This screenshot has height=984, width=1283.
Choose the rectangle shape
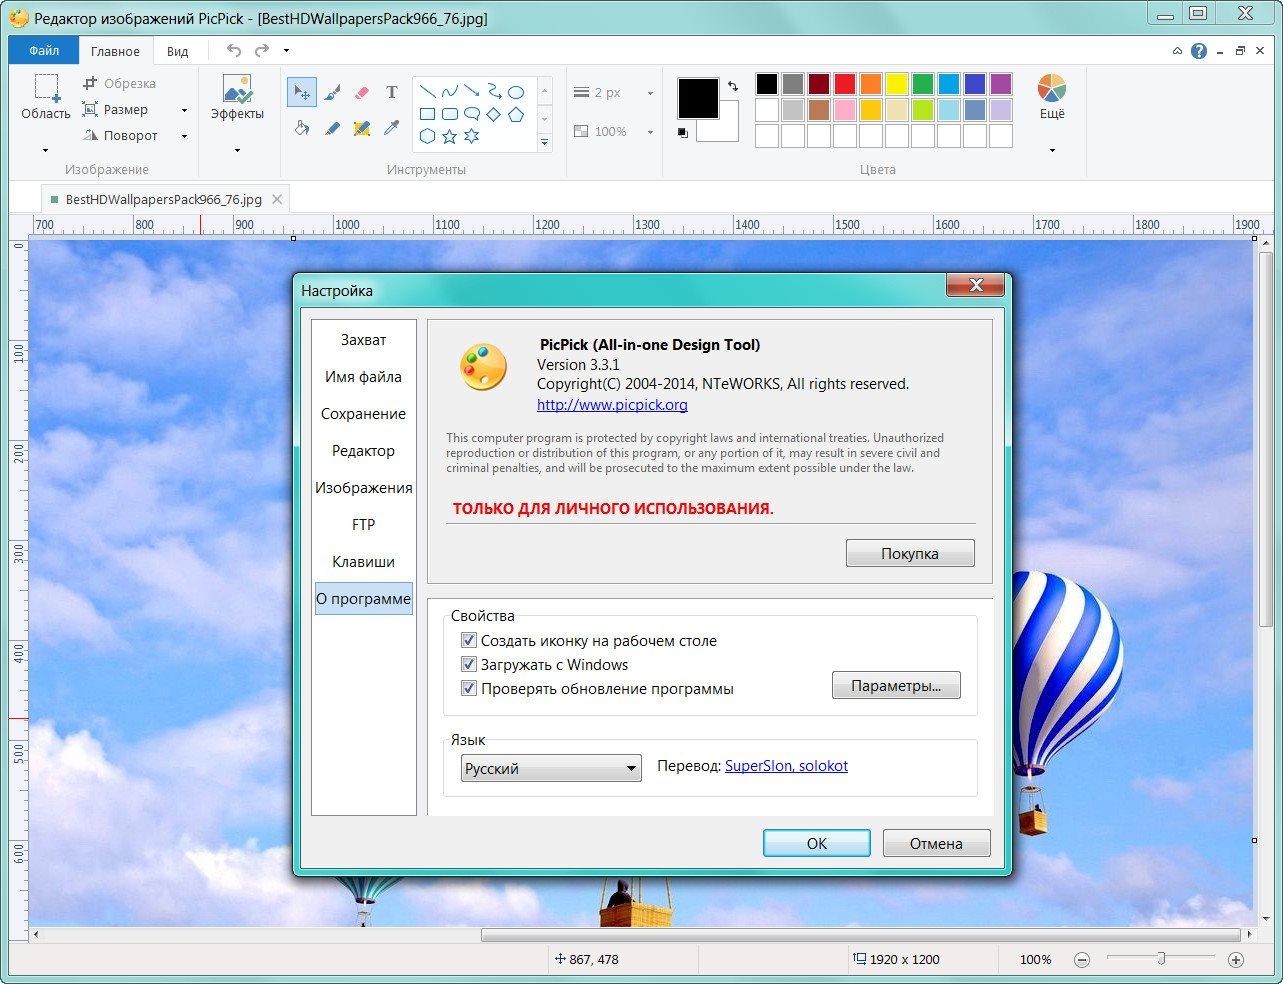(x=427, y=114)
